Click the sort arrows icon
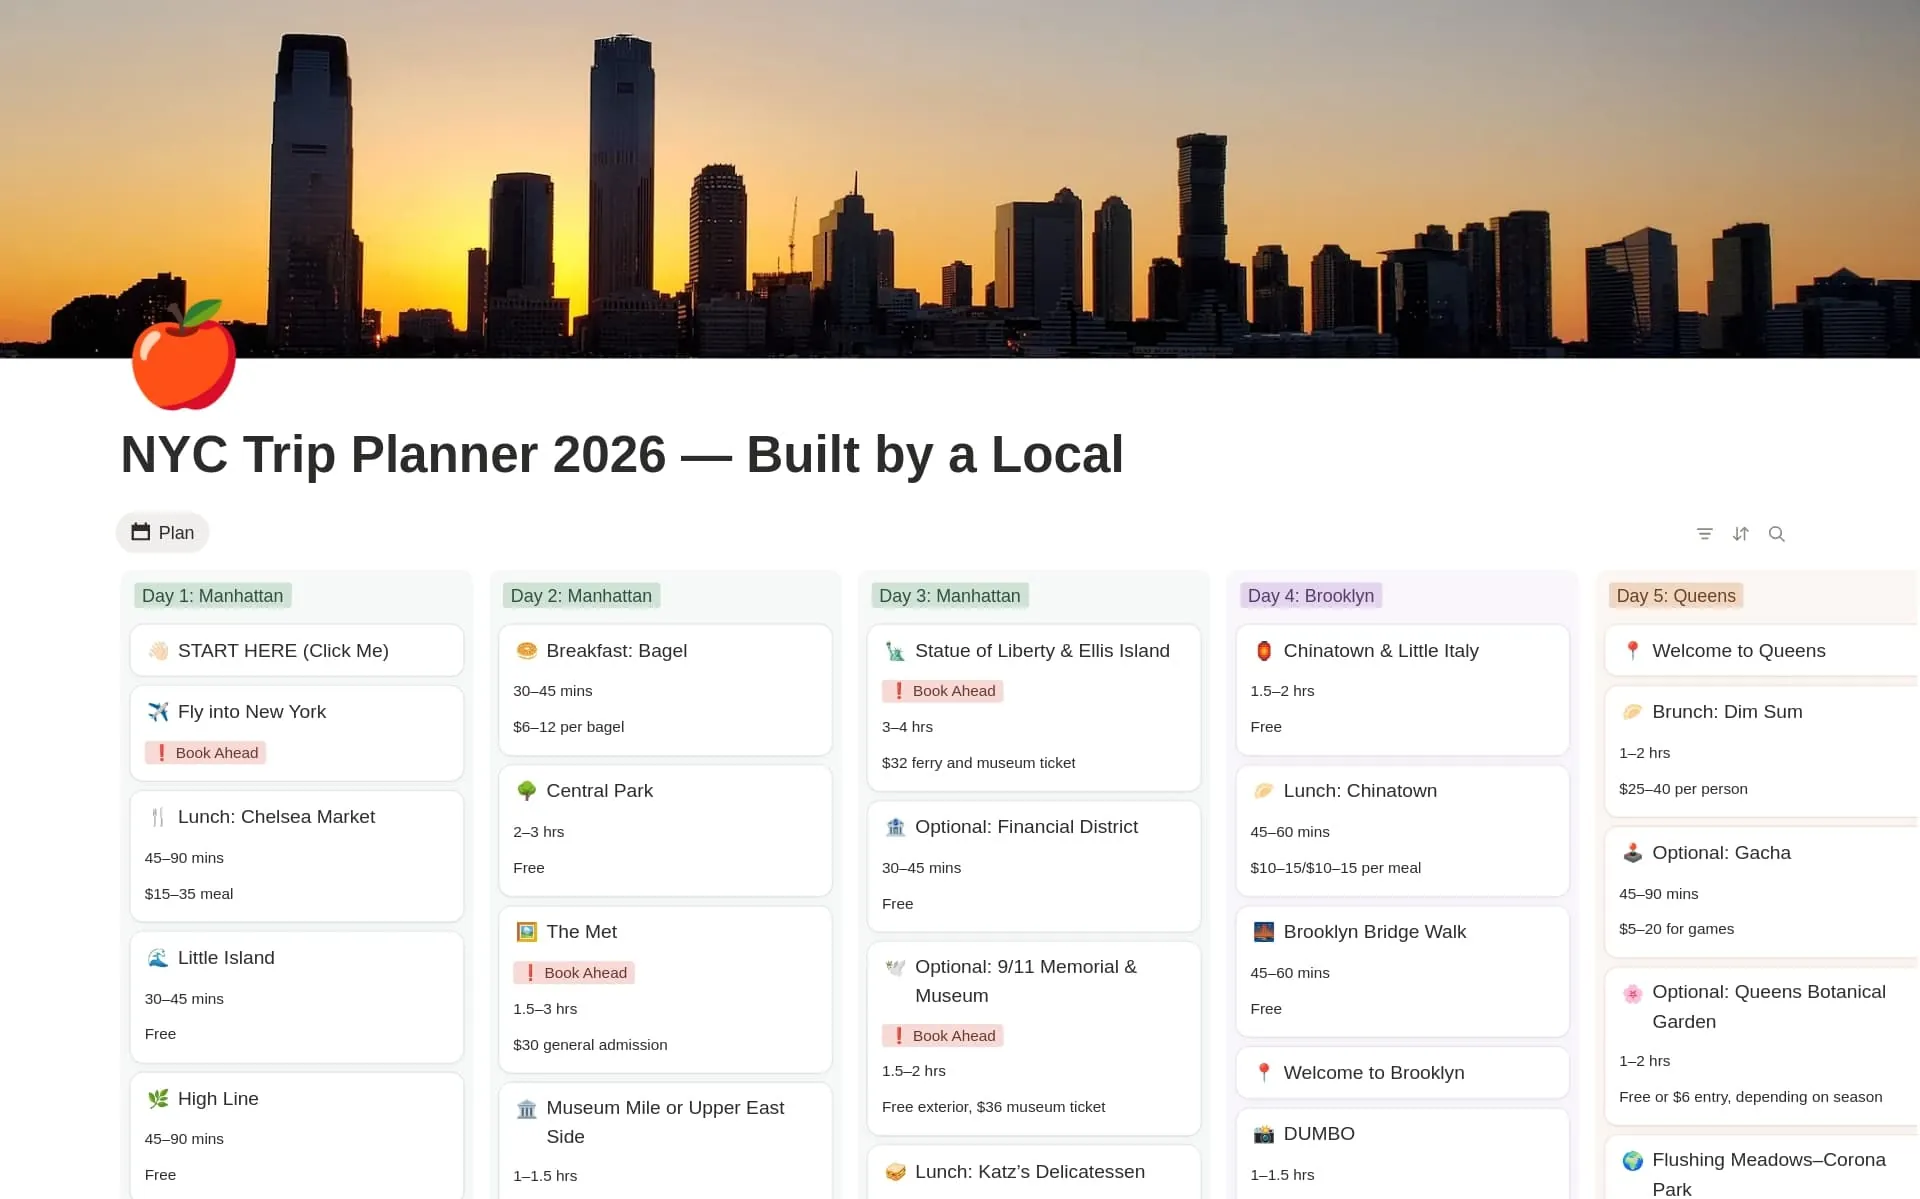 click(x=1740, y=534)
